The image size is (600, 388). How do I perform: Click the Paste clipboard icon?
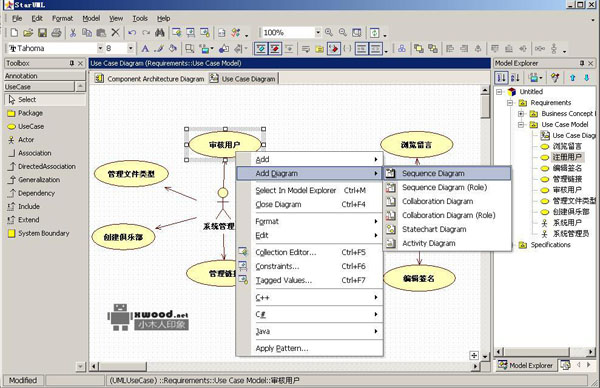101,33
